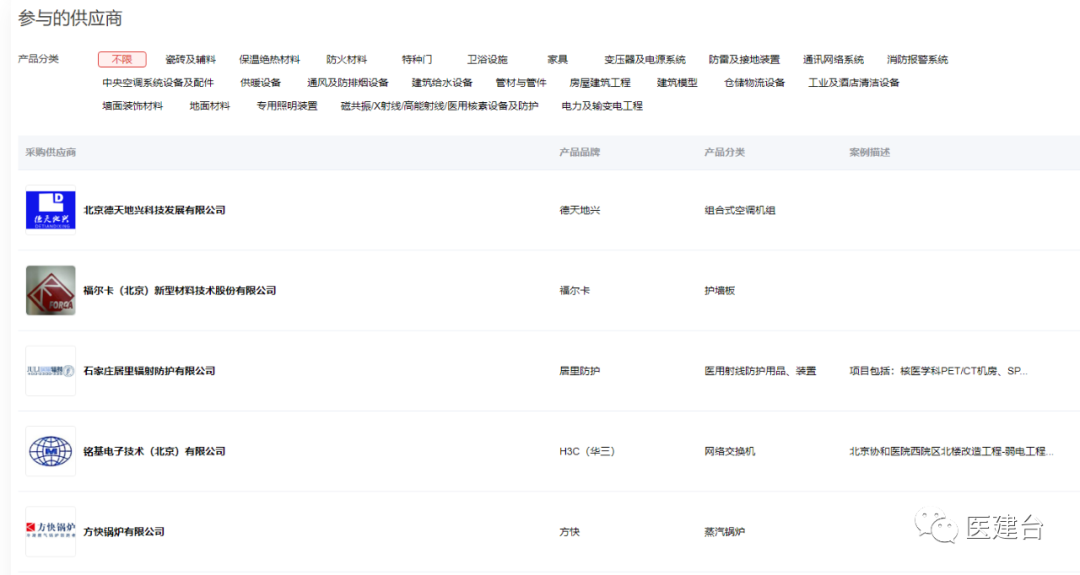
Task: Click the 方快 brand cell
Action: [x=570, y=532]
